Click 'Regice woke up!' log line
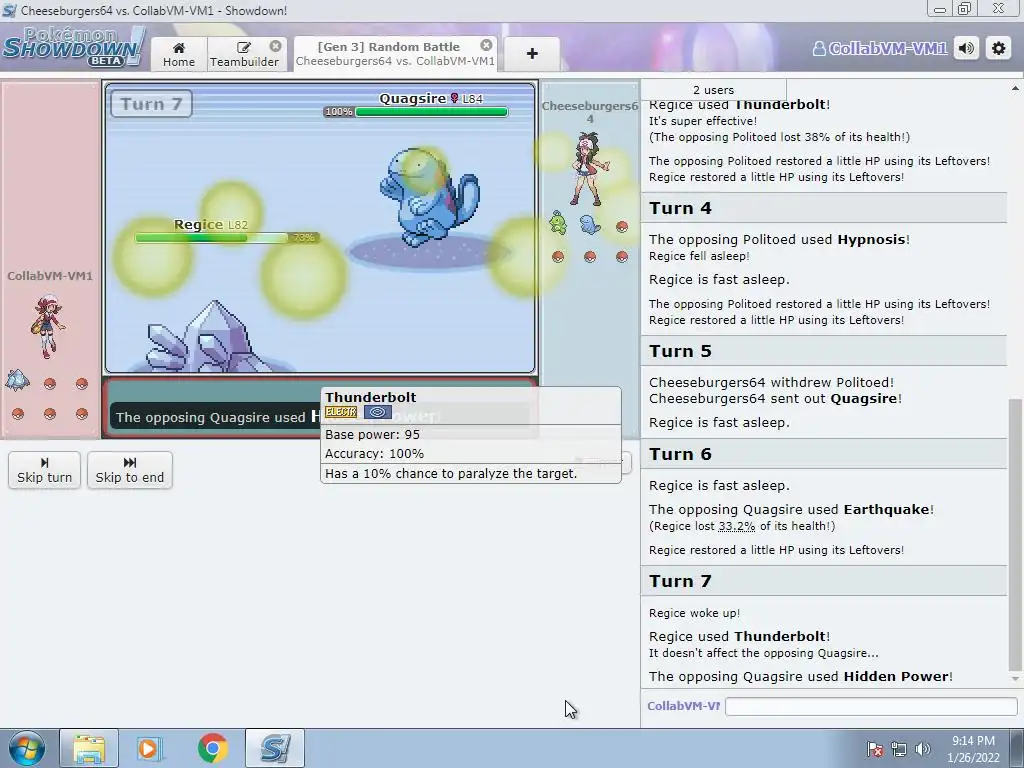 point(694,613)
